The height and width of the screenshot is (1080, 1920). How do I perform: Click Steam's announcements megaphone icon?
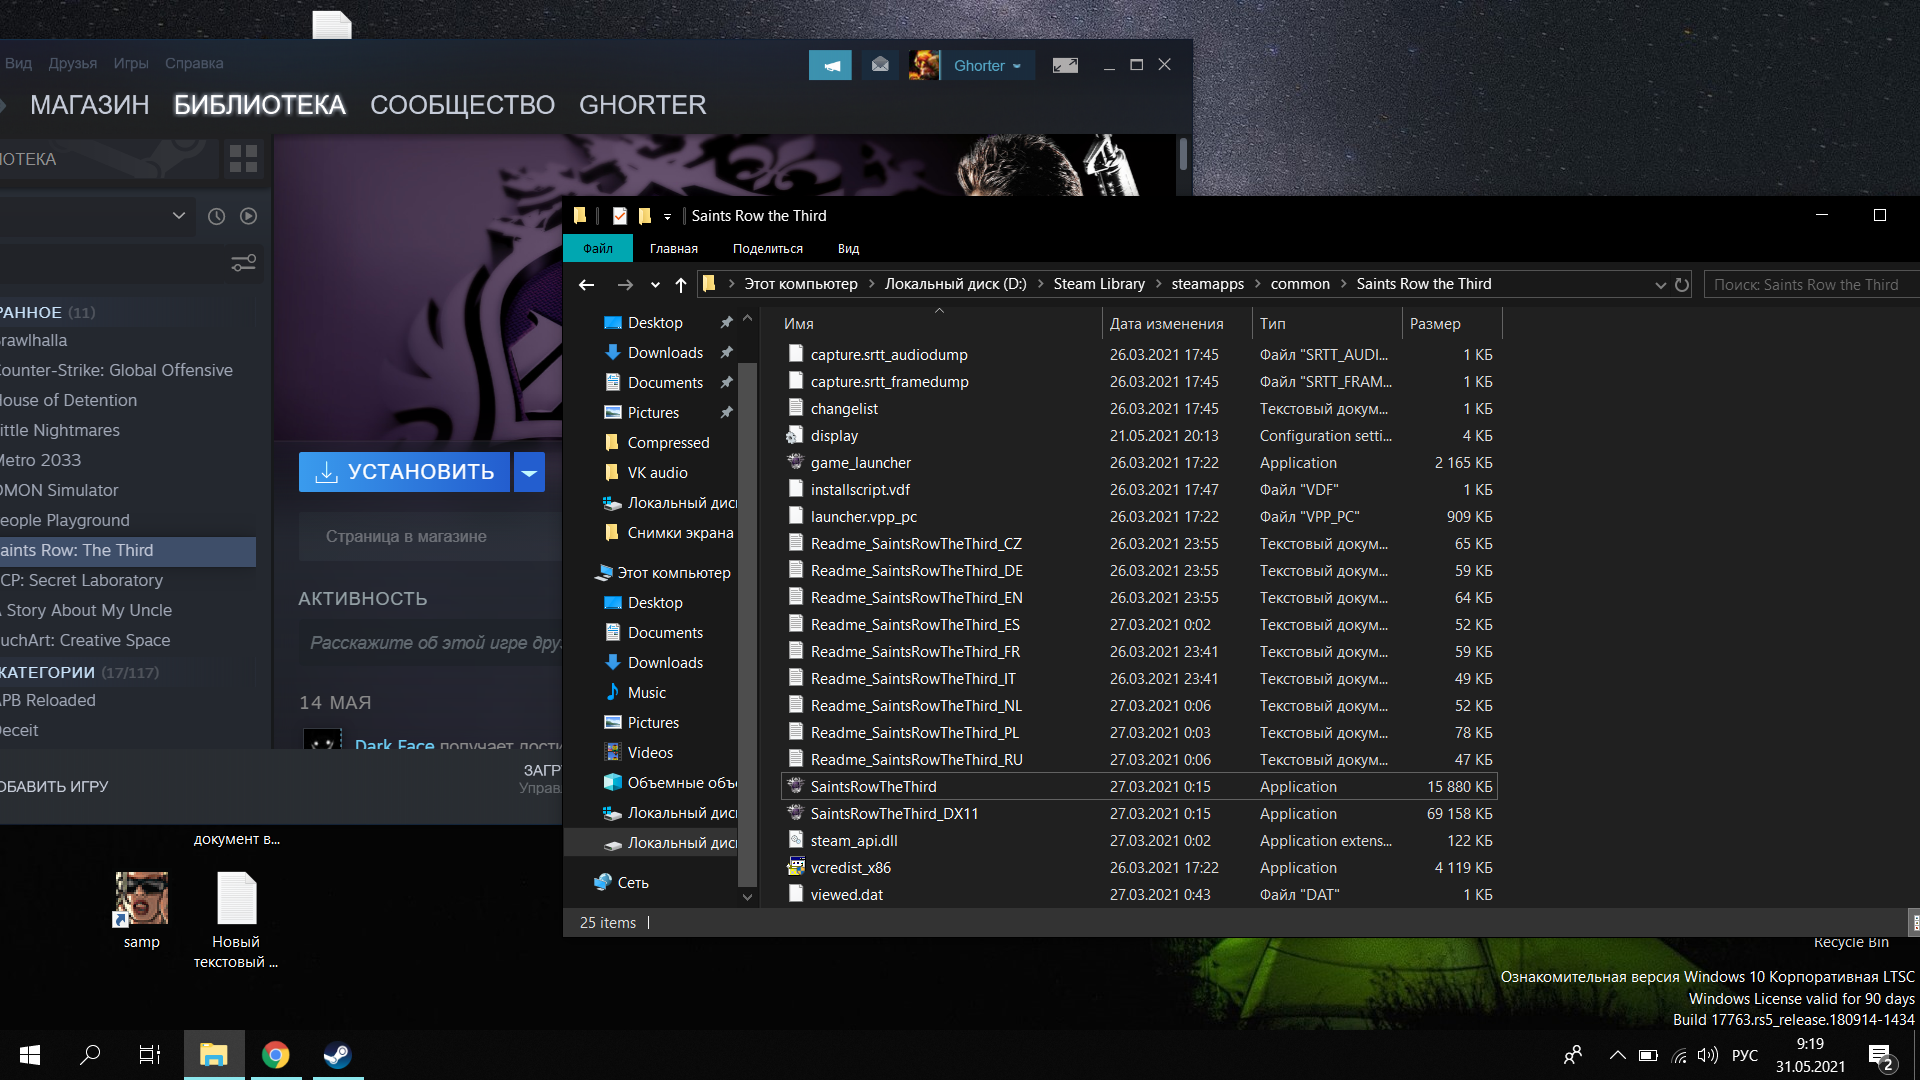click(830, 65)
